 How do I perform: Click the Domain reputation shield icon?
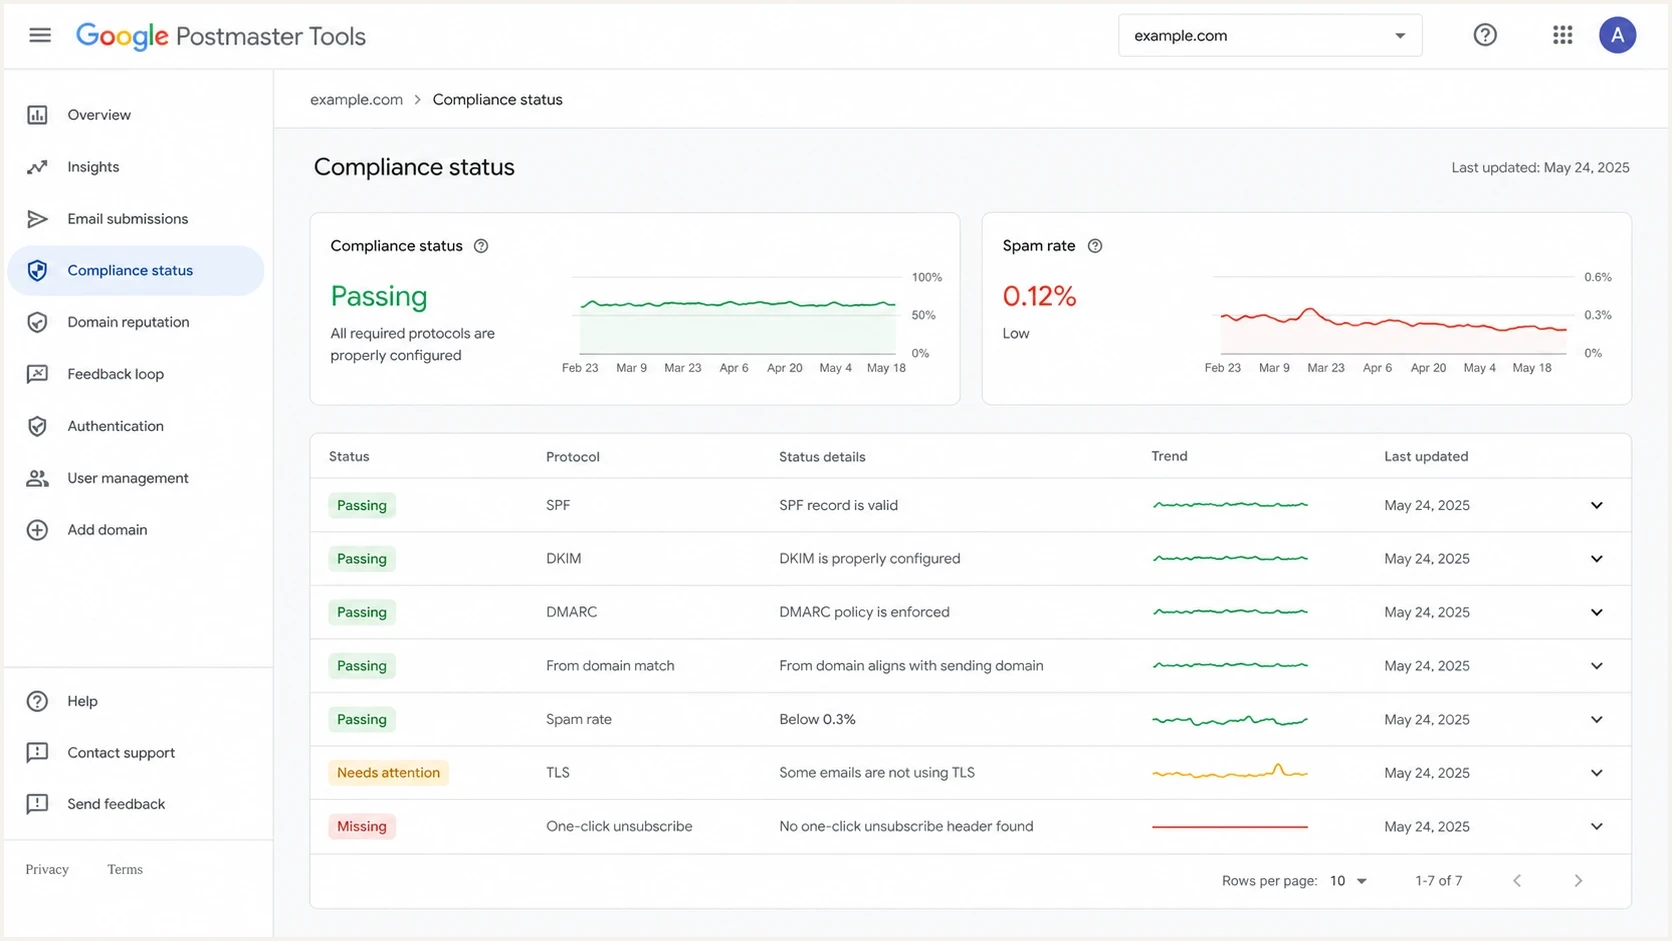37,322
